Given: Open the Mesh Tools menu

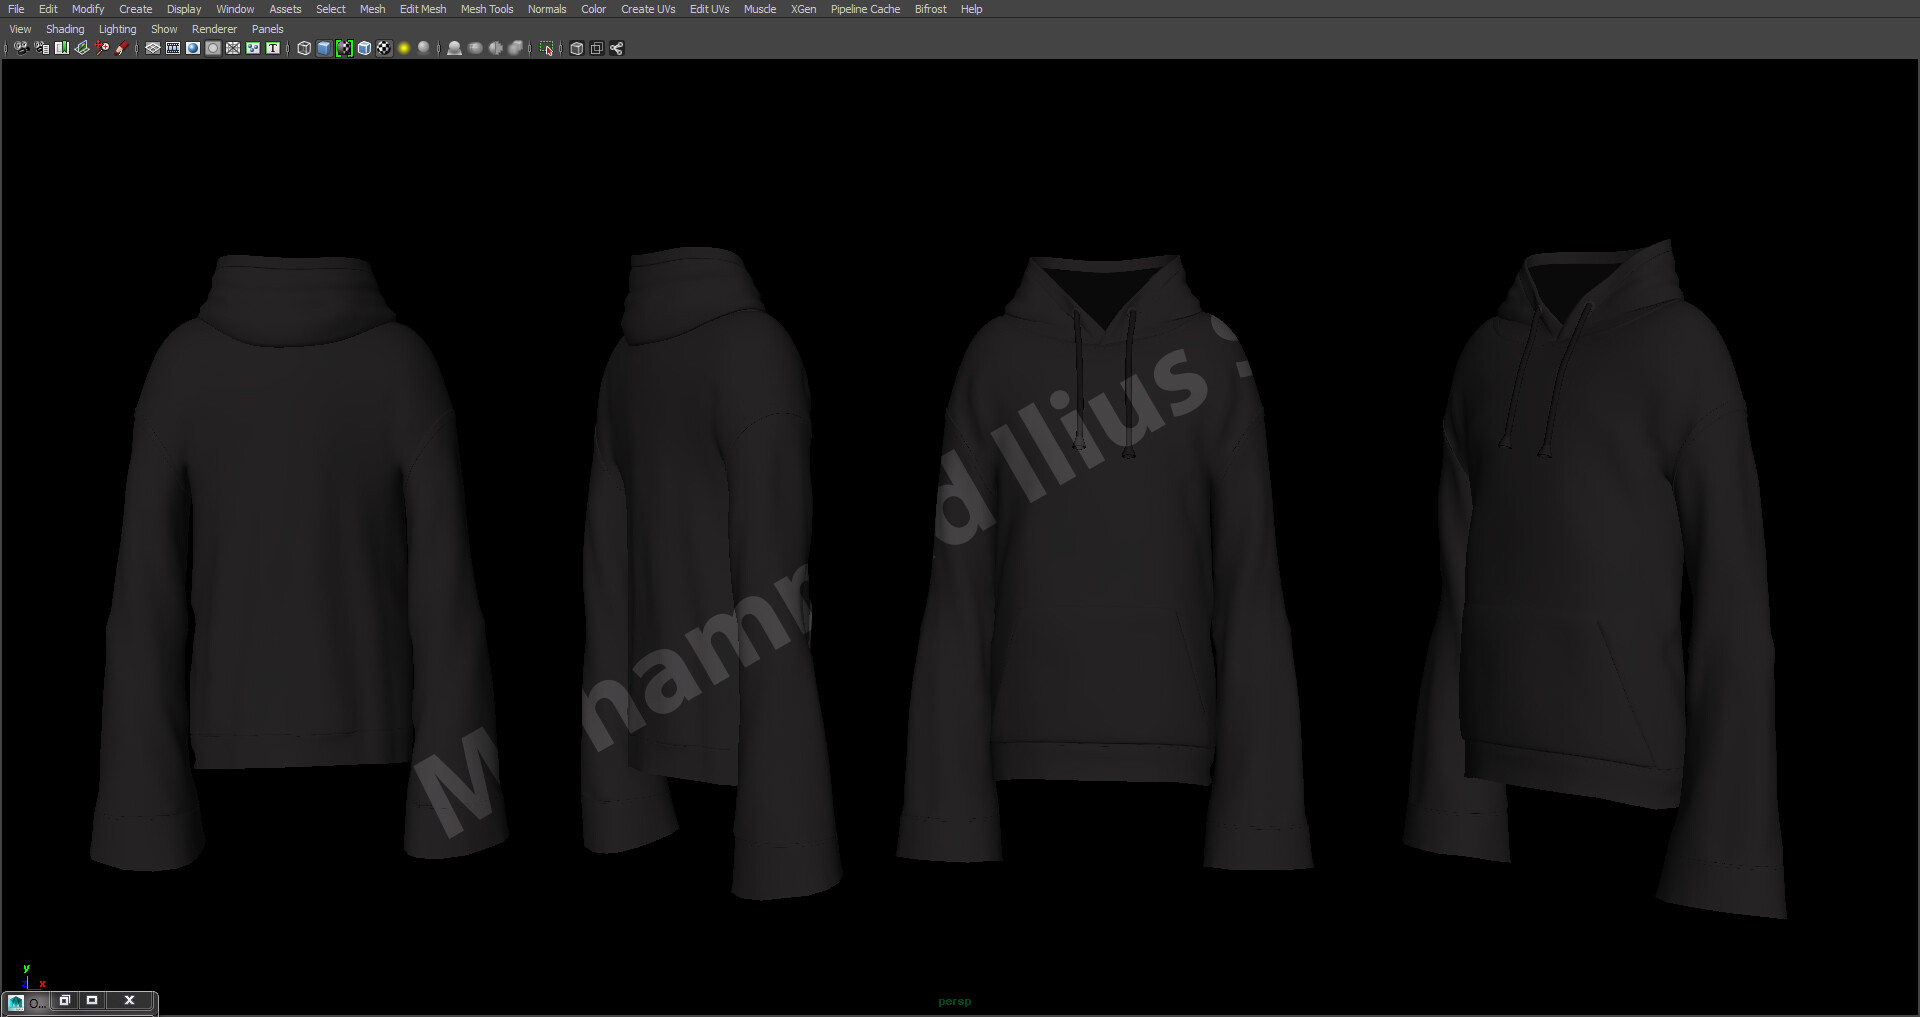Looking at the screenshot, I should tap(486, 9).
